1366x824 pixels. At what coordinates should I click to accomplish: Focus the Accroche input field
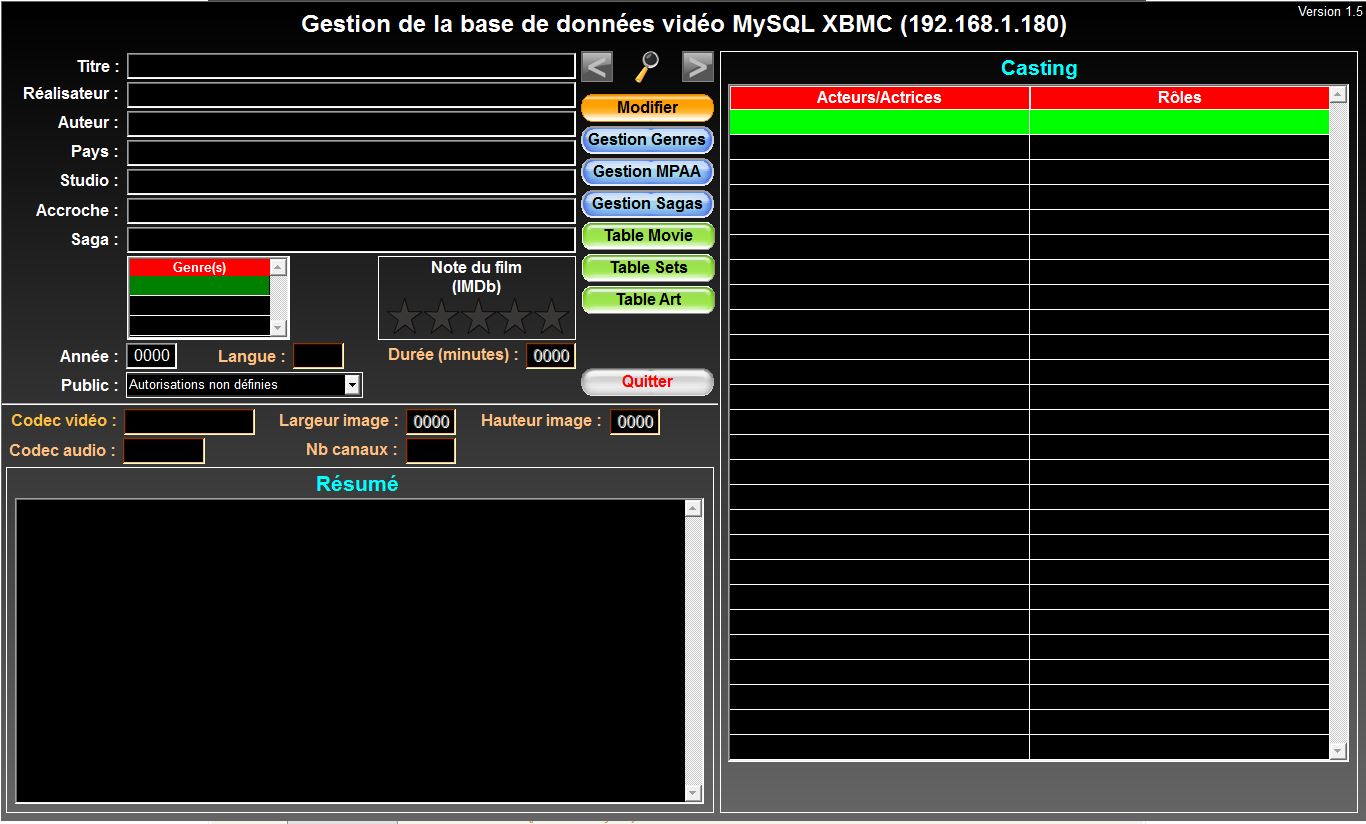point(351,211)
